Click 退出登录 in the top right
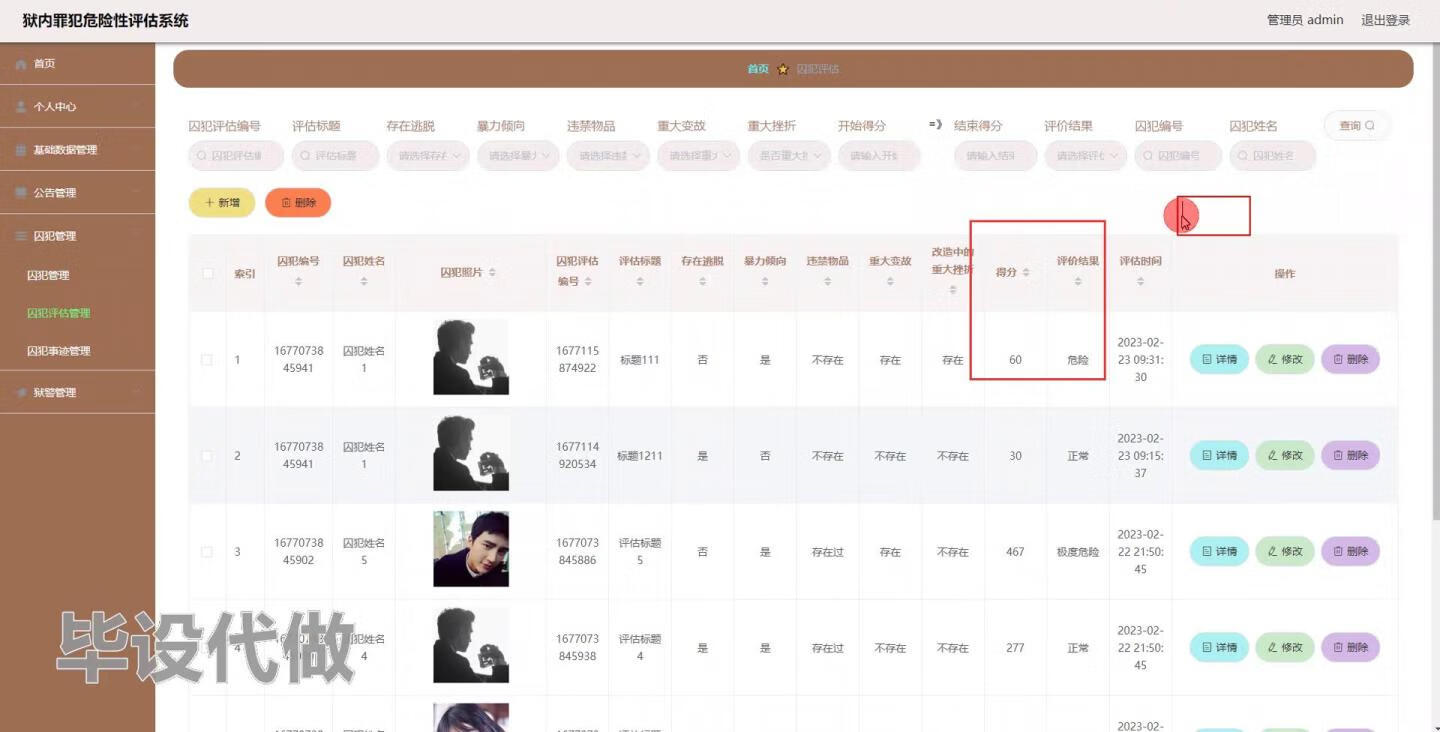 point(1385,20)
